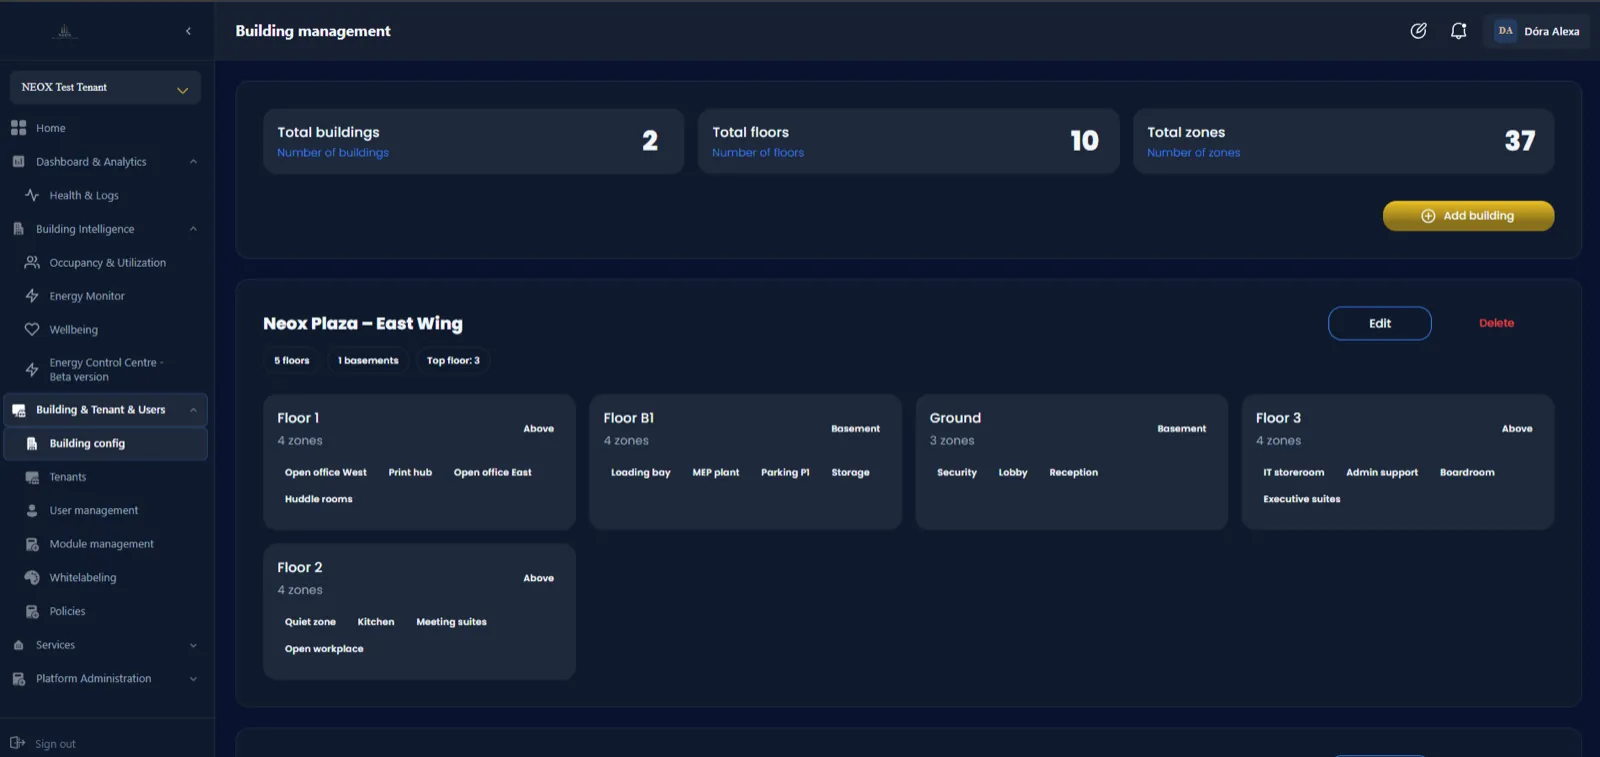Expand the Services section

pyautogui.click(x=193, y=645)
